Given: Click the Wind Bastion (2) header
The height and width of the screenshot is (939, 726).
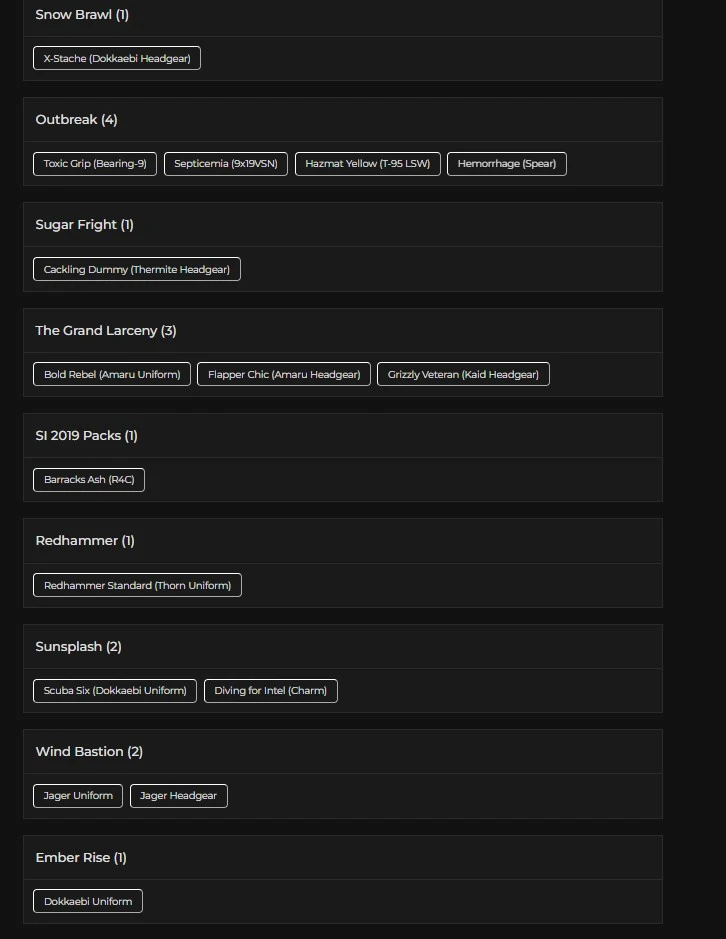Looking at the screenshot, I should coord(342,752).
